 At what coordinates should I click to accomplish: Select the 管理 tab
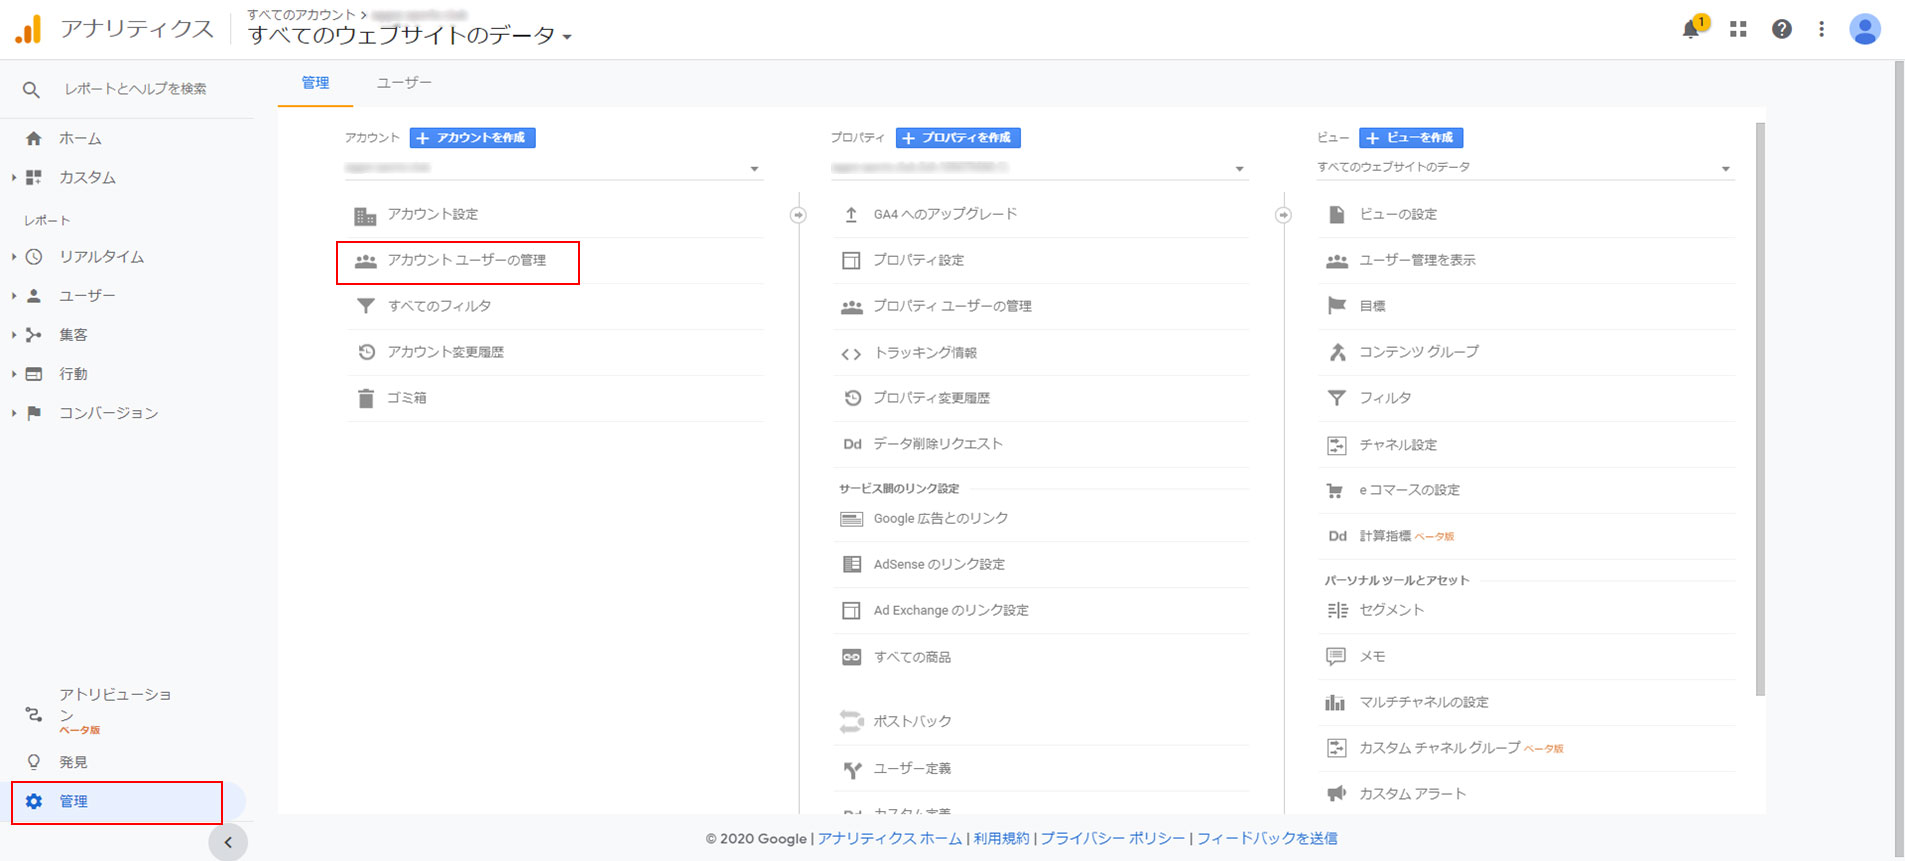click(x=315, y=83)
